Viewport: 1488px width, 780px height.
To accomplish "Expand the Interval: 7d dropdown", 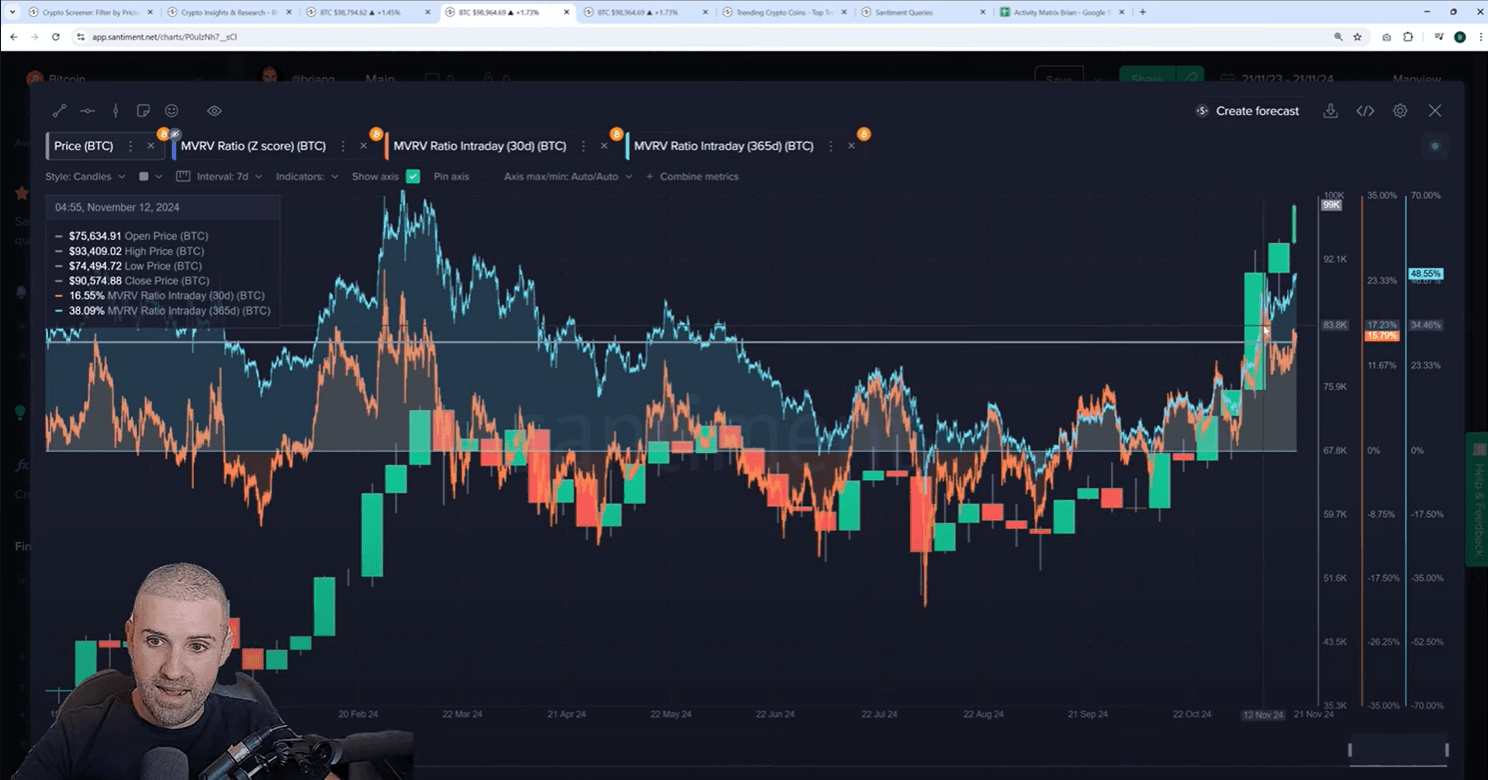I will pos(219,176).
